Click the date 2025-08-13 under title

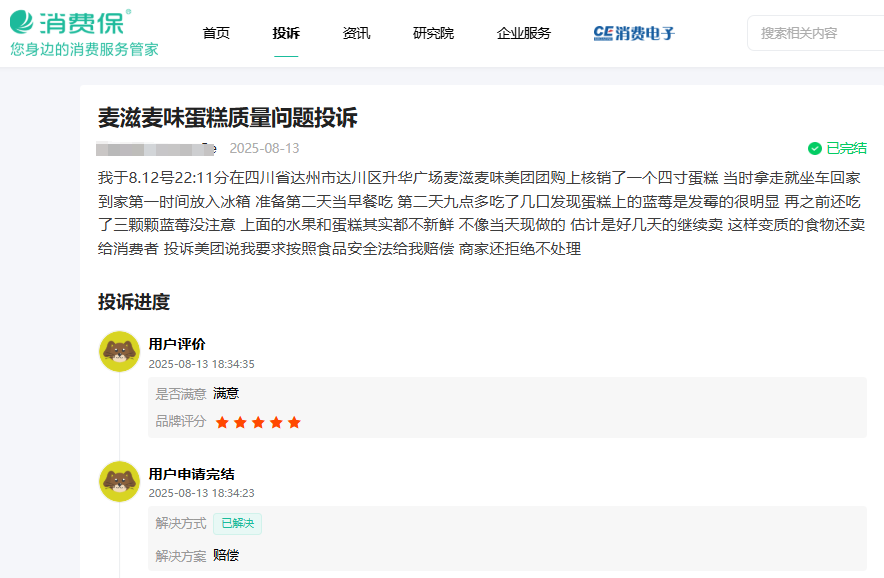coord(264,148)
